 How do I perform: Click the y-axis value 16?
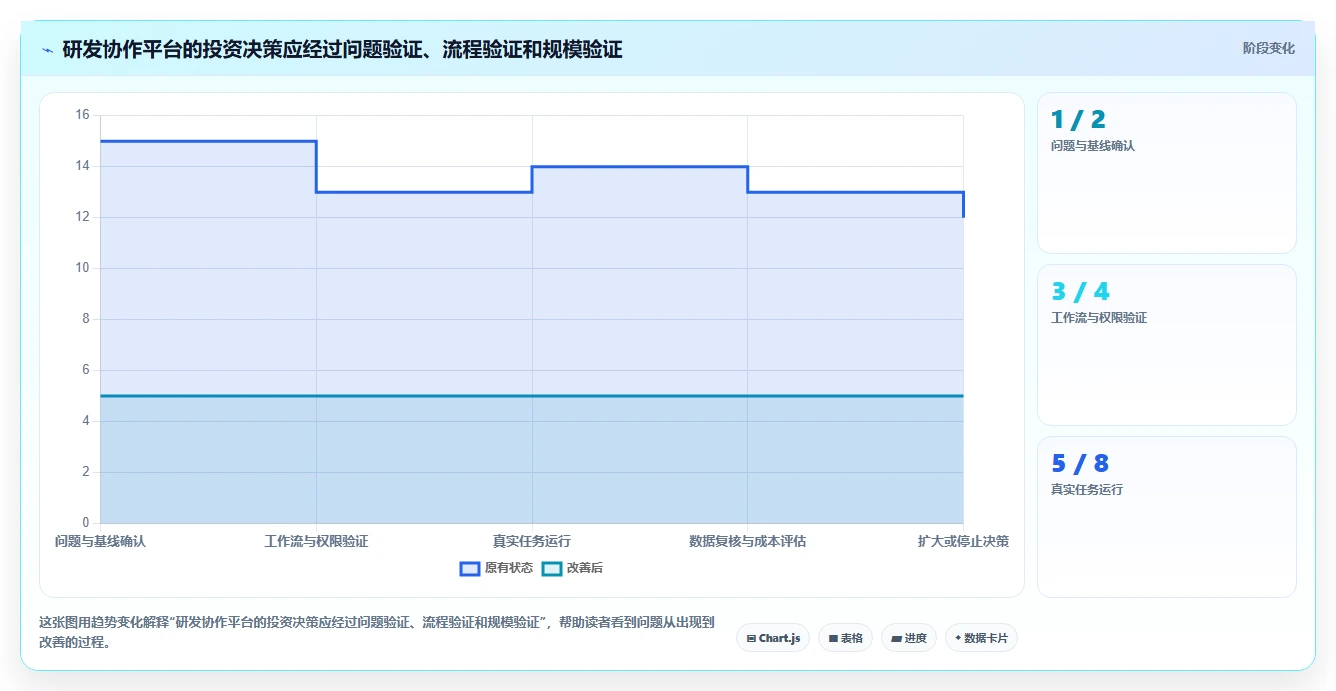[x=82, y=115]
